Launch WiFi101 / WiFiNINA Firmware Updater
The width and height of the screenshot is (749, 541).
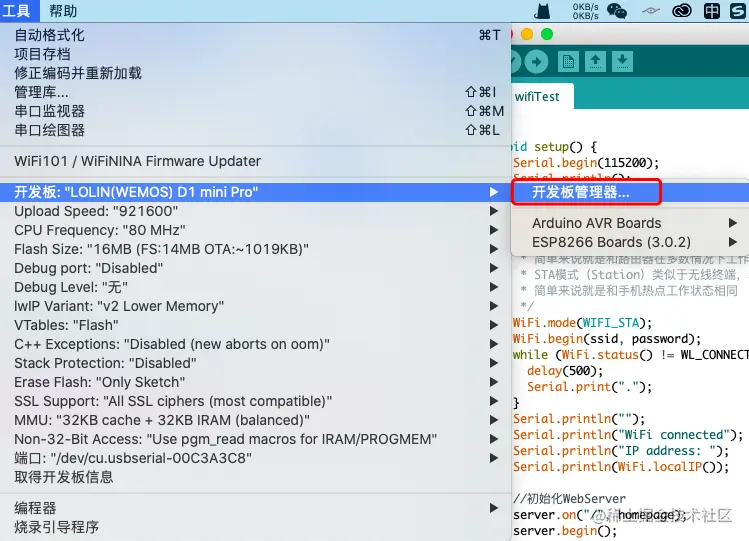tap(256, 161)
